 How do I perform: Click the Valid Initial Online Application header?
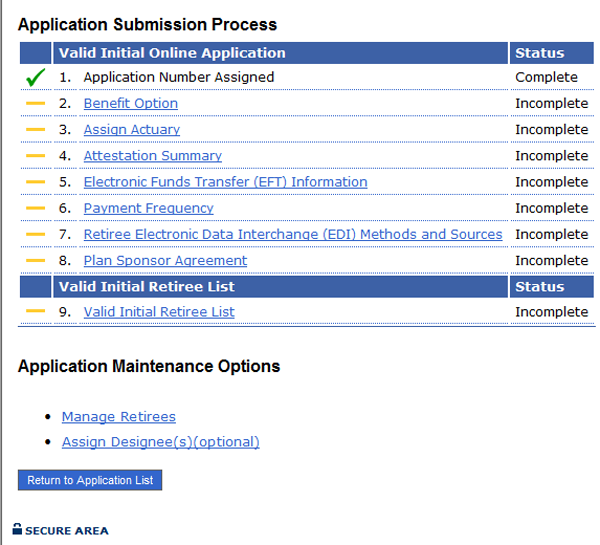point(172,53)
